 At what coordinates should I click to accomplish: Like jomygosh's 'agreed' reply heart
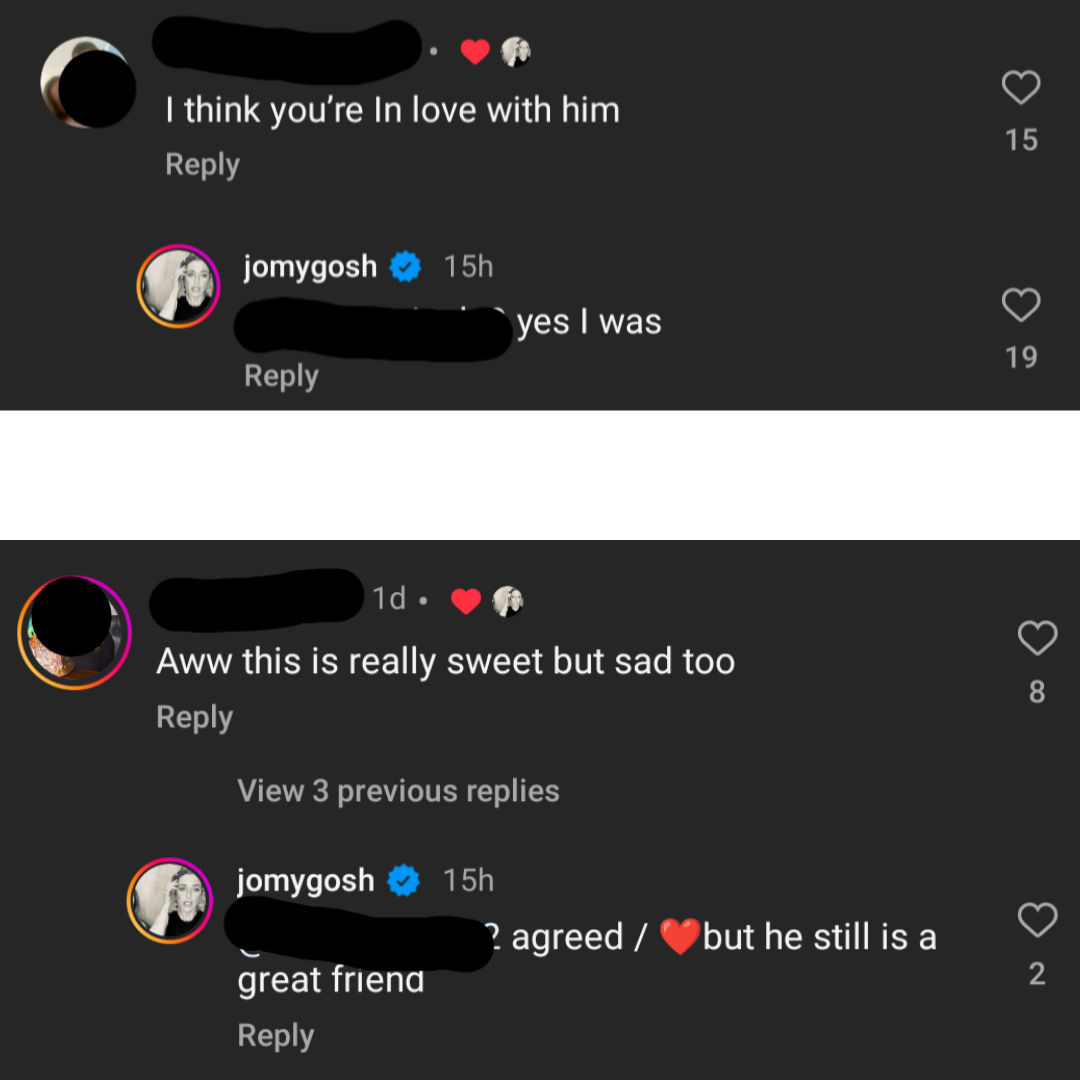pyautogui.click(x=1037, y=920)
